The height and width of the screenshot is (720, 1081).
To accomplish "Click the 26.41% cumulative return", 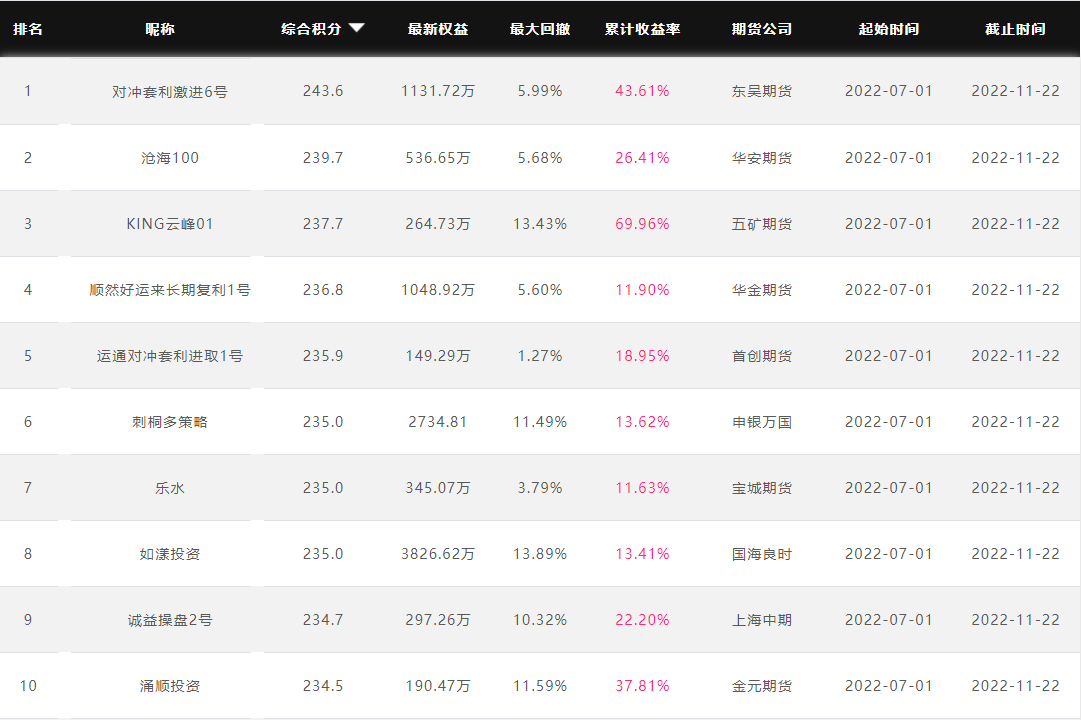I will [643, 158].
